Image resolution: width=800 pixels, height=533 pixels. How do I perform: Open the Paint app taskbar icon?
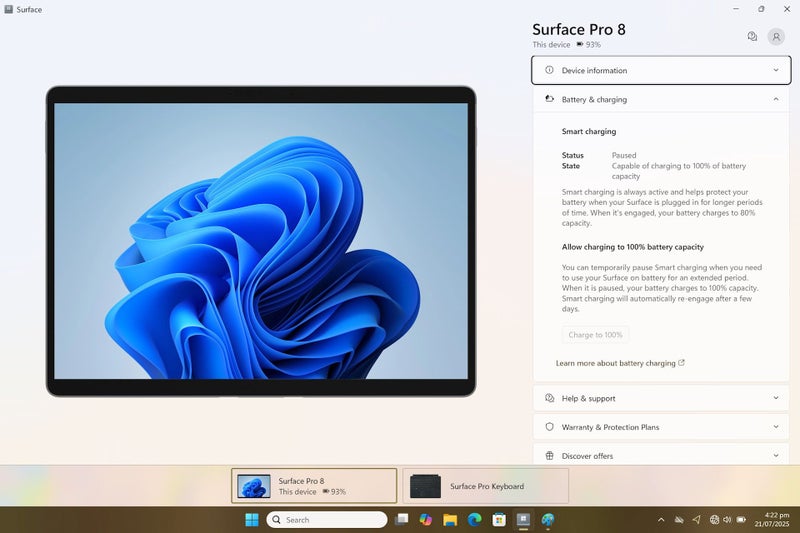tap(548, 520)
